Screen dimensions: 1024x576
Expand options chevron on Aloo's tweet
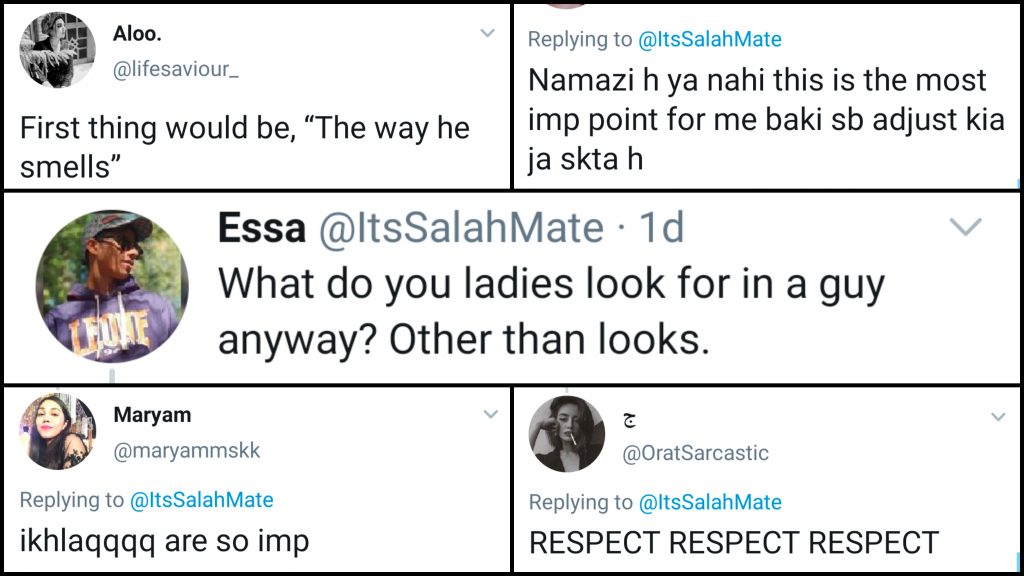487,34
